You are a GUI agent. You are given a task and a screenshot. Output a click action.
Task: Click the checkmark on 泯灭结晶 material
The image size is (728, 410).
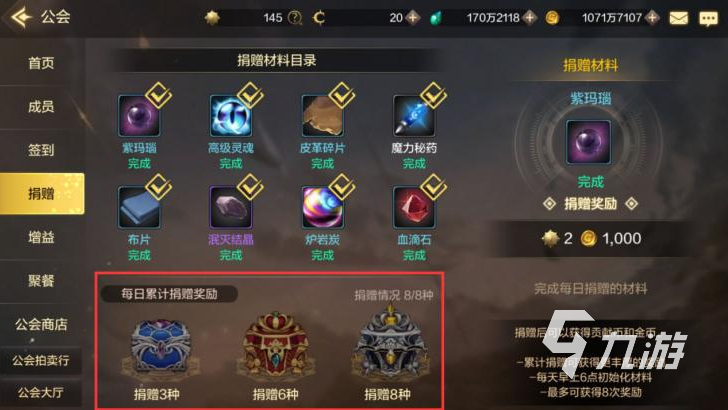pos(250,187)
